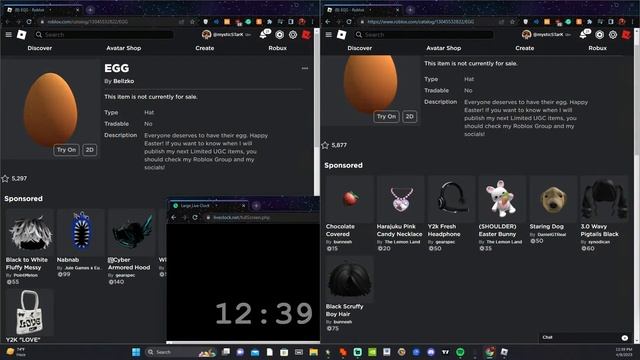Go back in right Roblox browser
The image size is (640, 360).
pos(328,22)
